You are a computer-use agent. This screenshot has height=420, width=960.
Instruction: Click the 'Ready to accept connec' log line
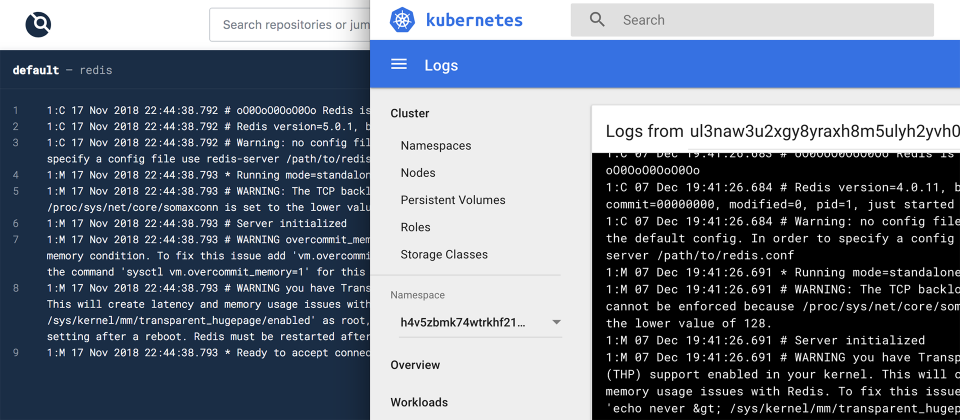pos(208,353)
